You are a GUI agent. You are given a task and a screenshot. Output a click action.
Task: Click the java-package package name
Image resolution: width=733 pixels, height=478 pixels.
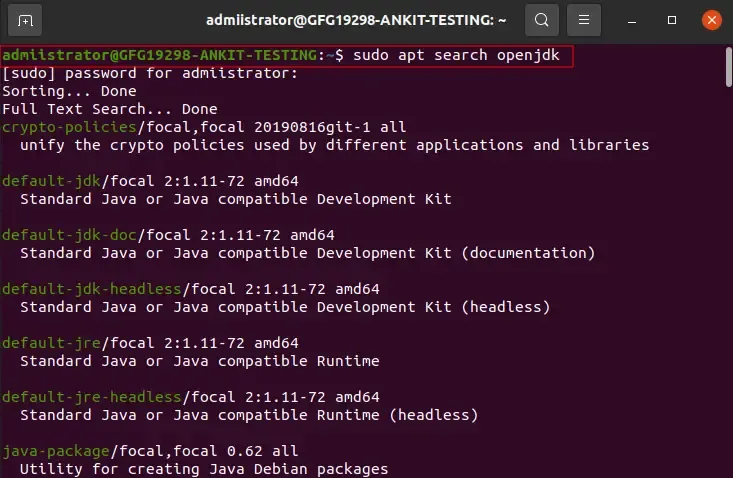pyautogui.click(x=53, y=451)
